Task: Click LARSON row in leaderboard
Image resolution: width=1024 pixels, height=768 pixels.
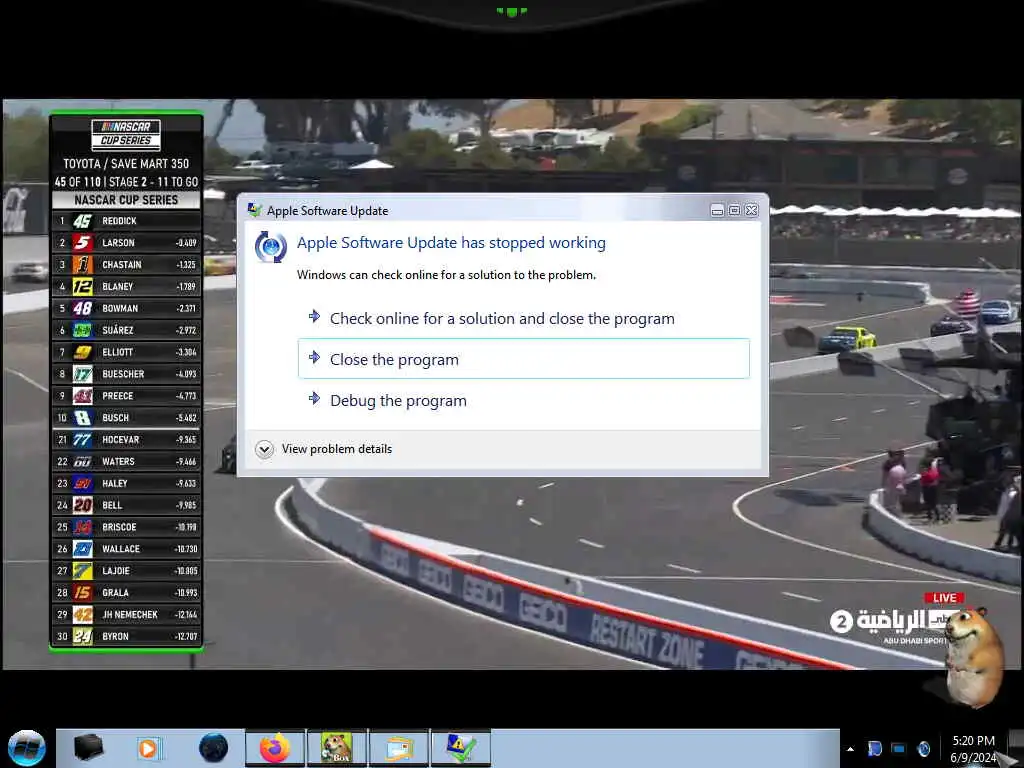Action: [x=126, y=242]
